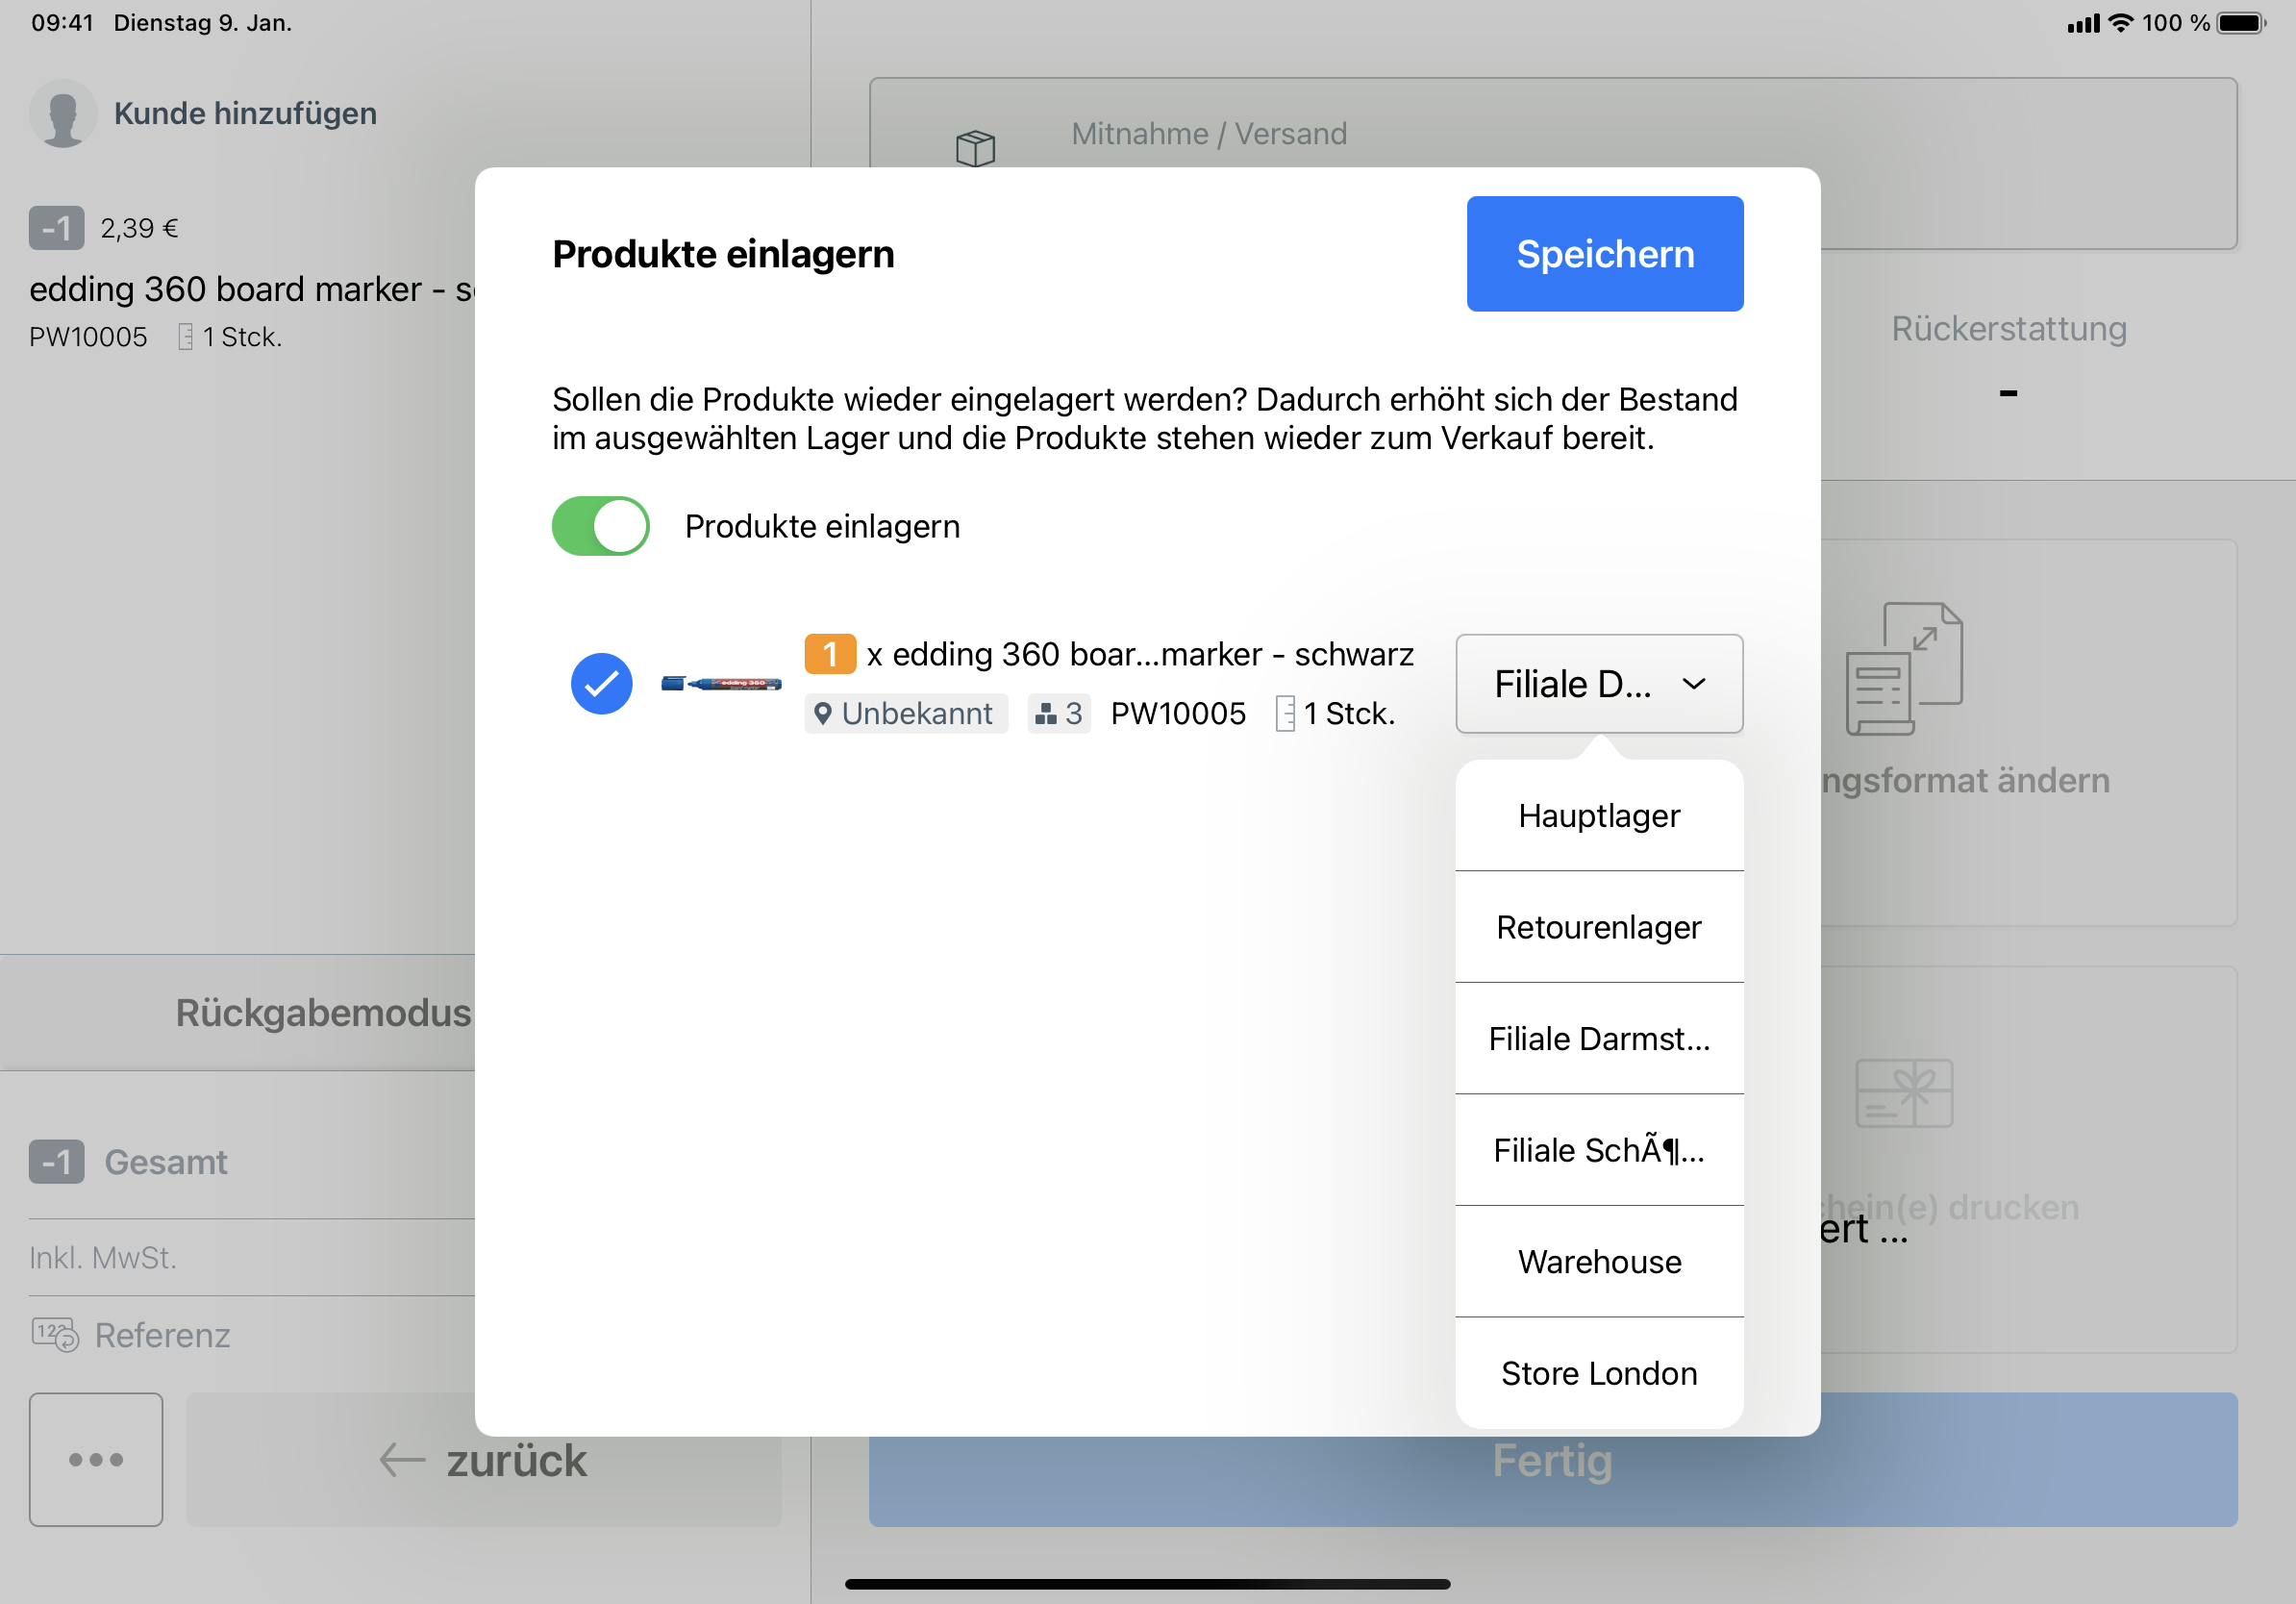This screenshot has width=2296, height=1604.
Task: Collapse the Filiale D... warehouse dropdown
Action: (x=1598, y=684)
